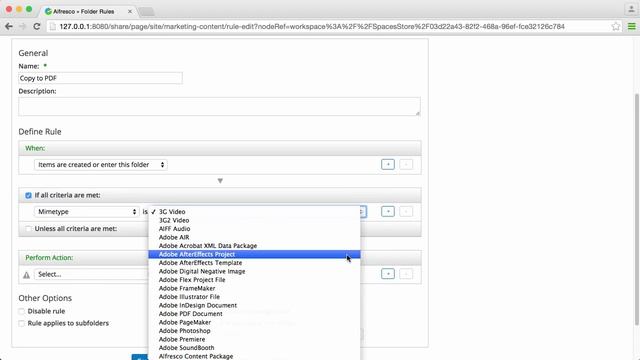Open the 'Items are created or enter this folder' dropdown
The width and height of the screenshot is (640, 360).
[x=101, y=164]
